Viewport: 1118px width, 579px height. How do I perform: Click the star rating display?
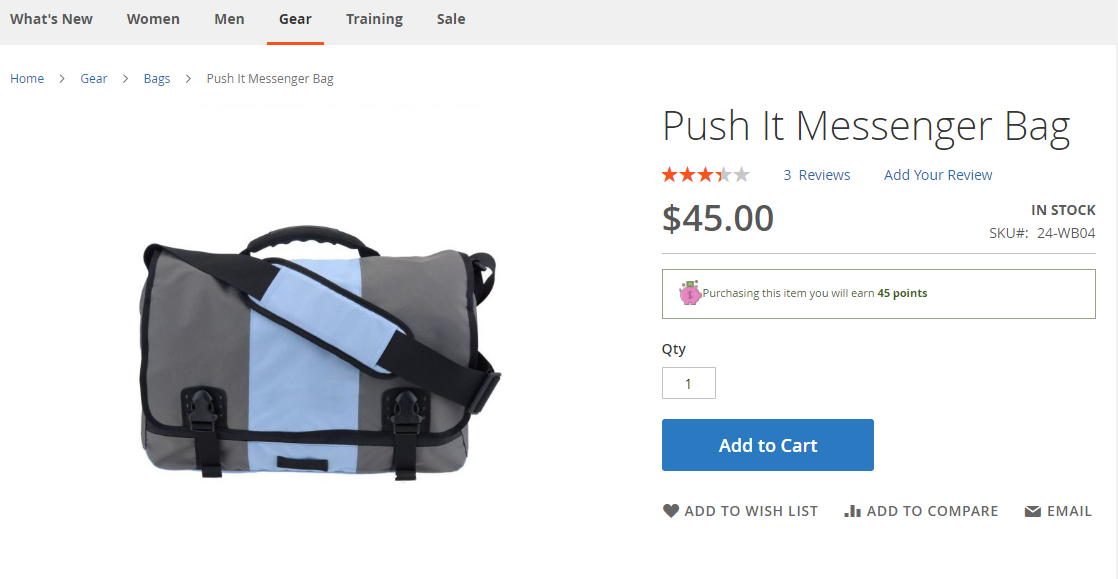click(x=705, y=175)
